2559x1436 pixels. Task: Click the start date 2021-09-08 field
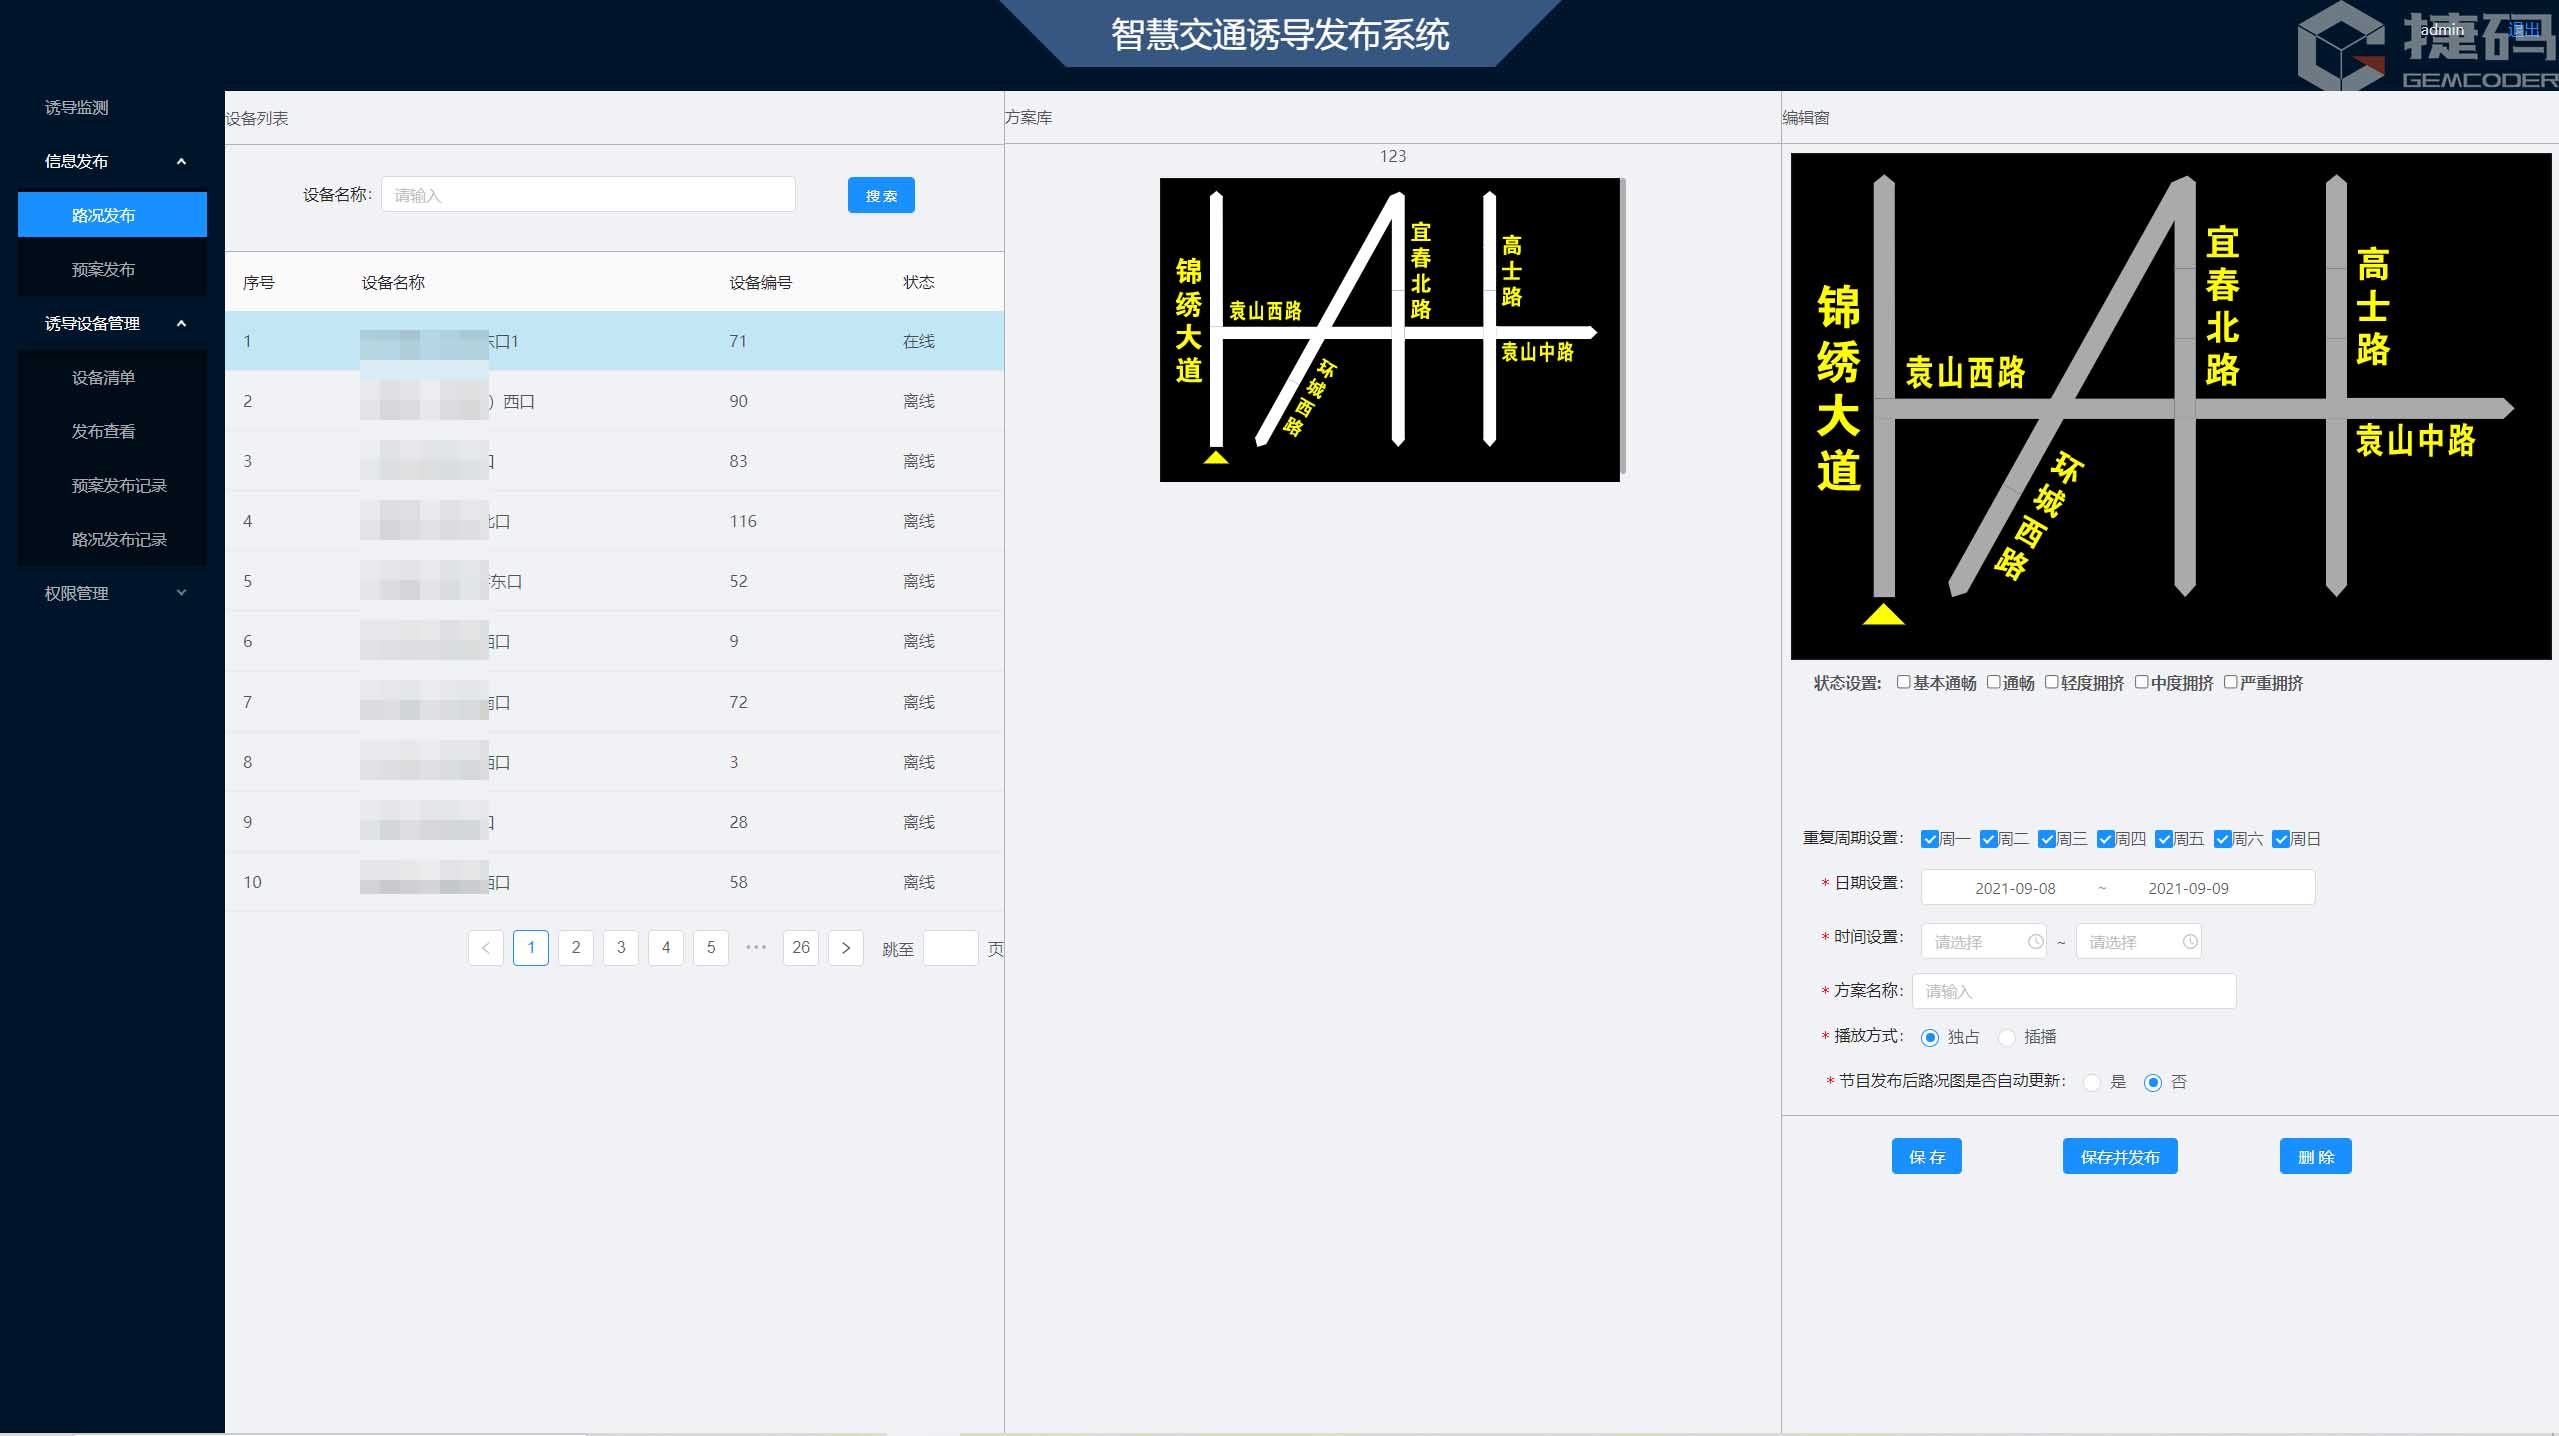click(2014, 887)
